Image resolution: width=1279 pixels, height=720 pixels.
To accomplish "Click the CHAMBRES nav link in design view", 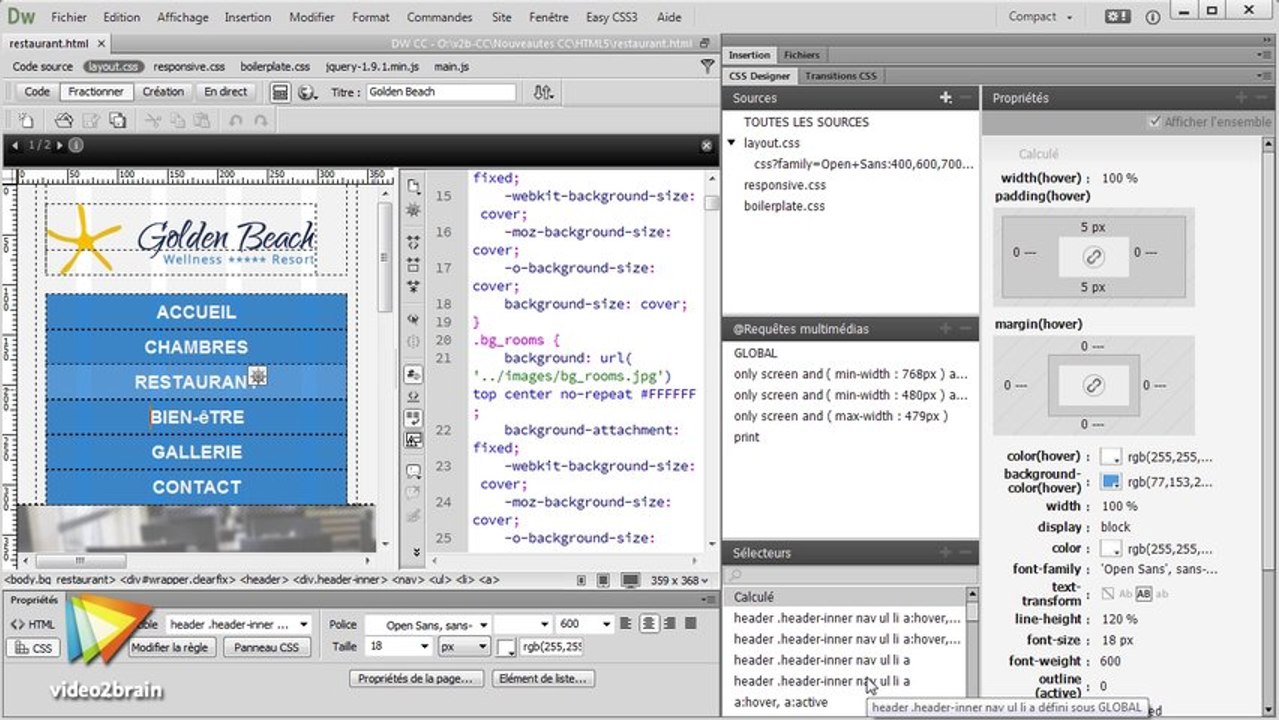I will [x=196, y=347].
